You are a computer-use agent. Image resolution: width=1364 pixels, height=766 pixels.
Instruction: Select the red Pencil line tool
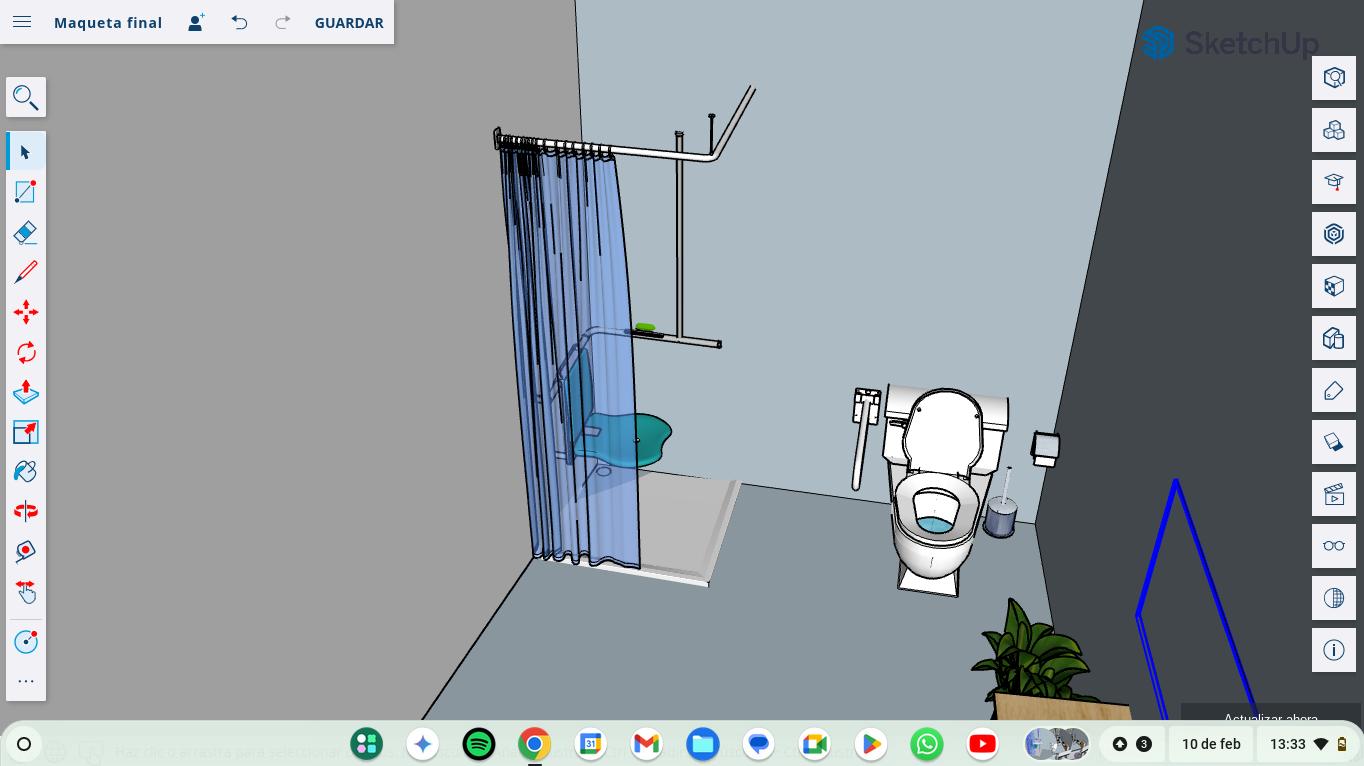pyautogui.click(x=26, y=272)
